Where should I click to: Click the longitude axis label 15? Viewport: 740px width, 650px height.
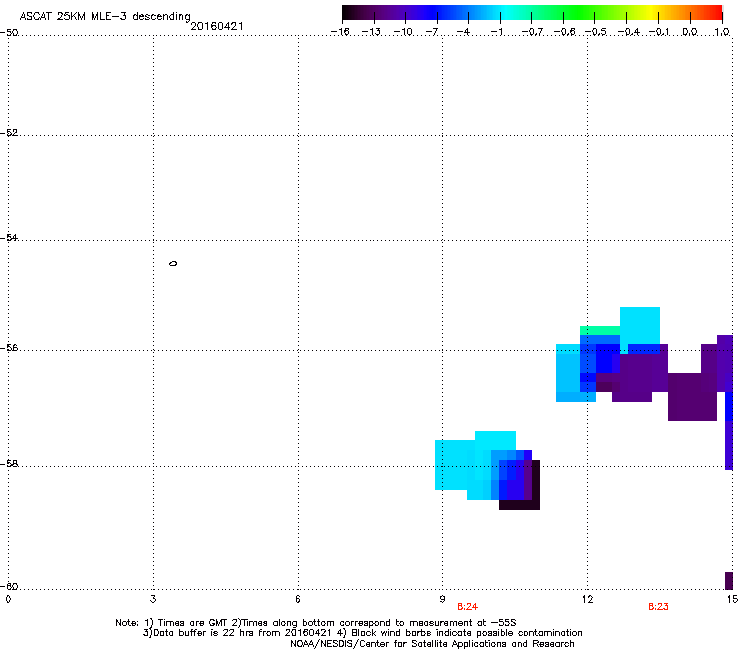click(732, 599)
